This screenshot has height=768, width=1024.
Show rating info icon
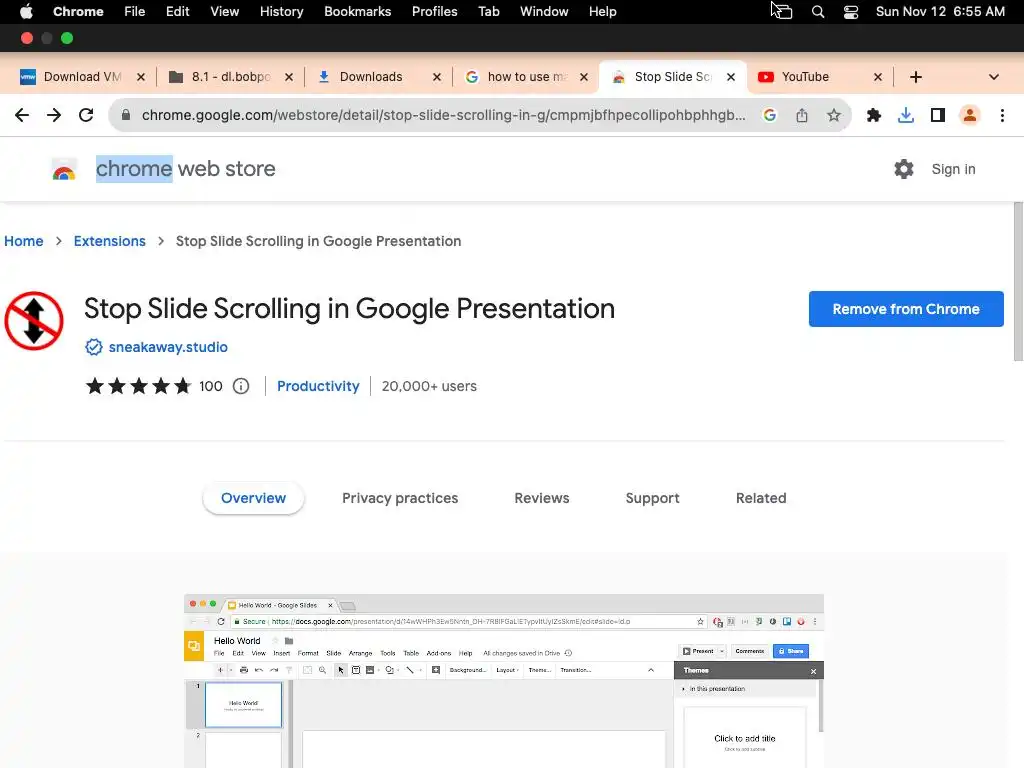pos(241,386)
